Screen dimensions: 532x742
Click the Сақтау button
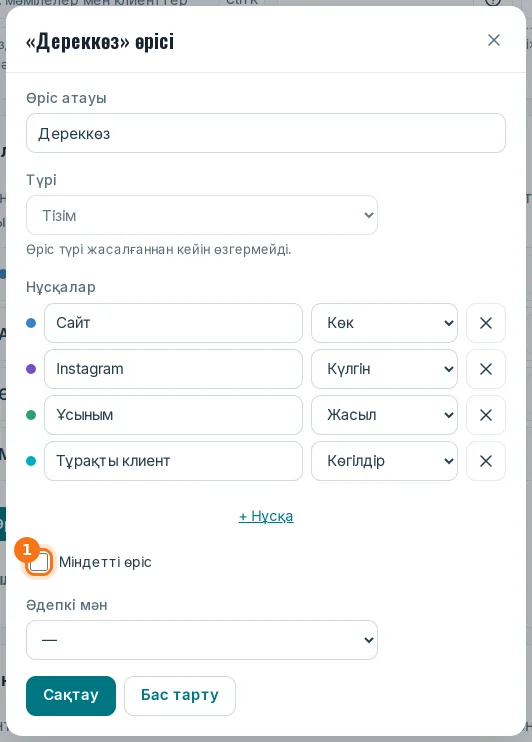(71, 696)
